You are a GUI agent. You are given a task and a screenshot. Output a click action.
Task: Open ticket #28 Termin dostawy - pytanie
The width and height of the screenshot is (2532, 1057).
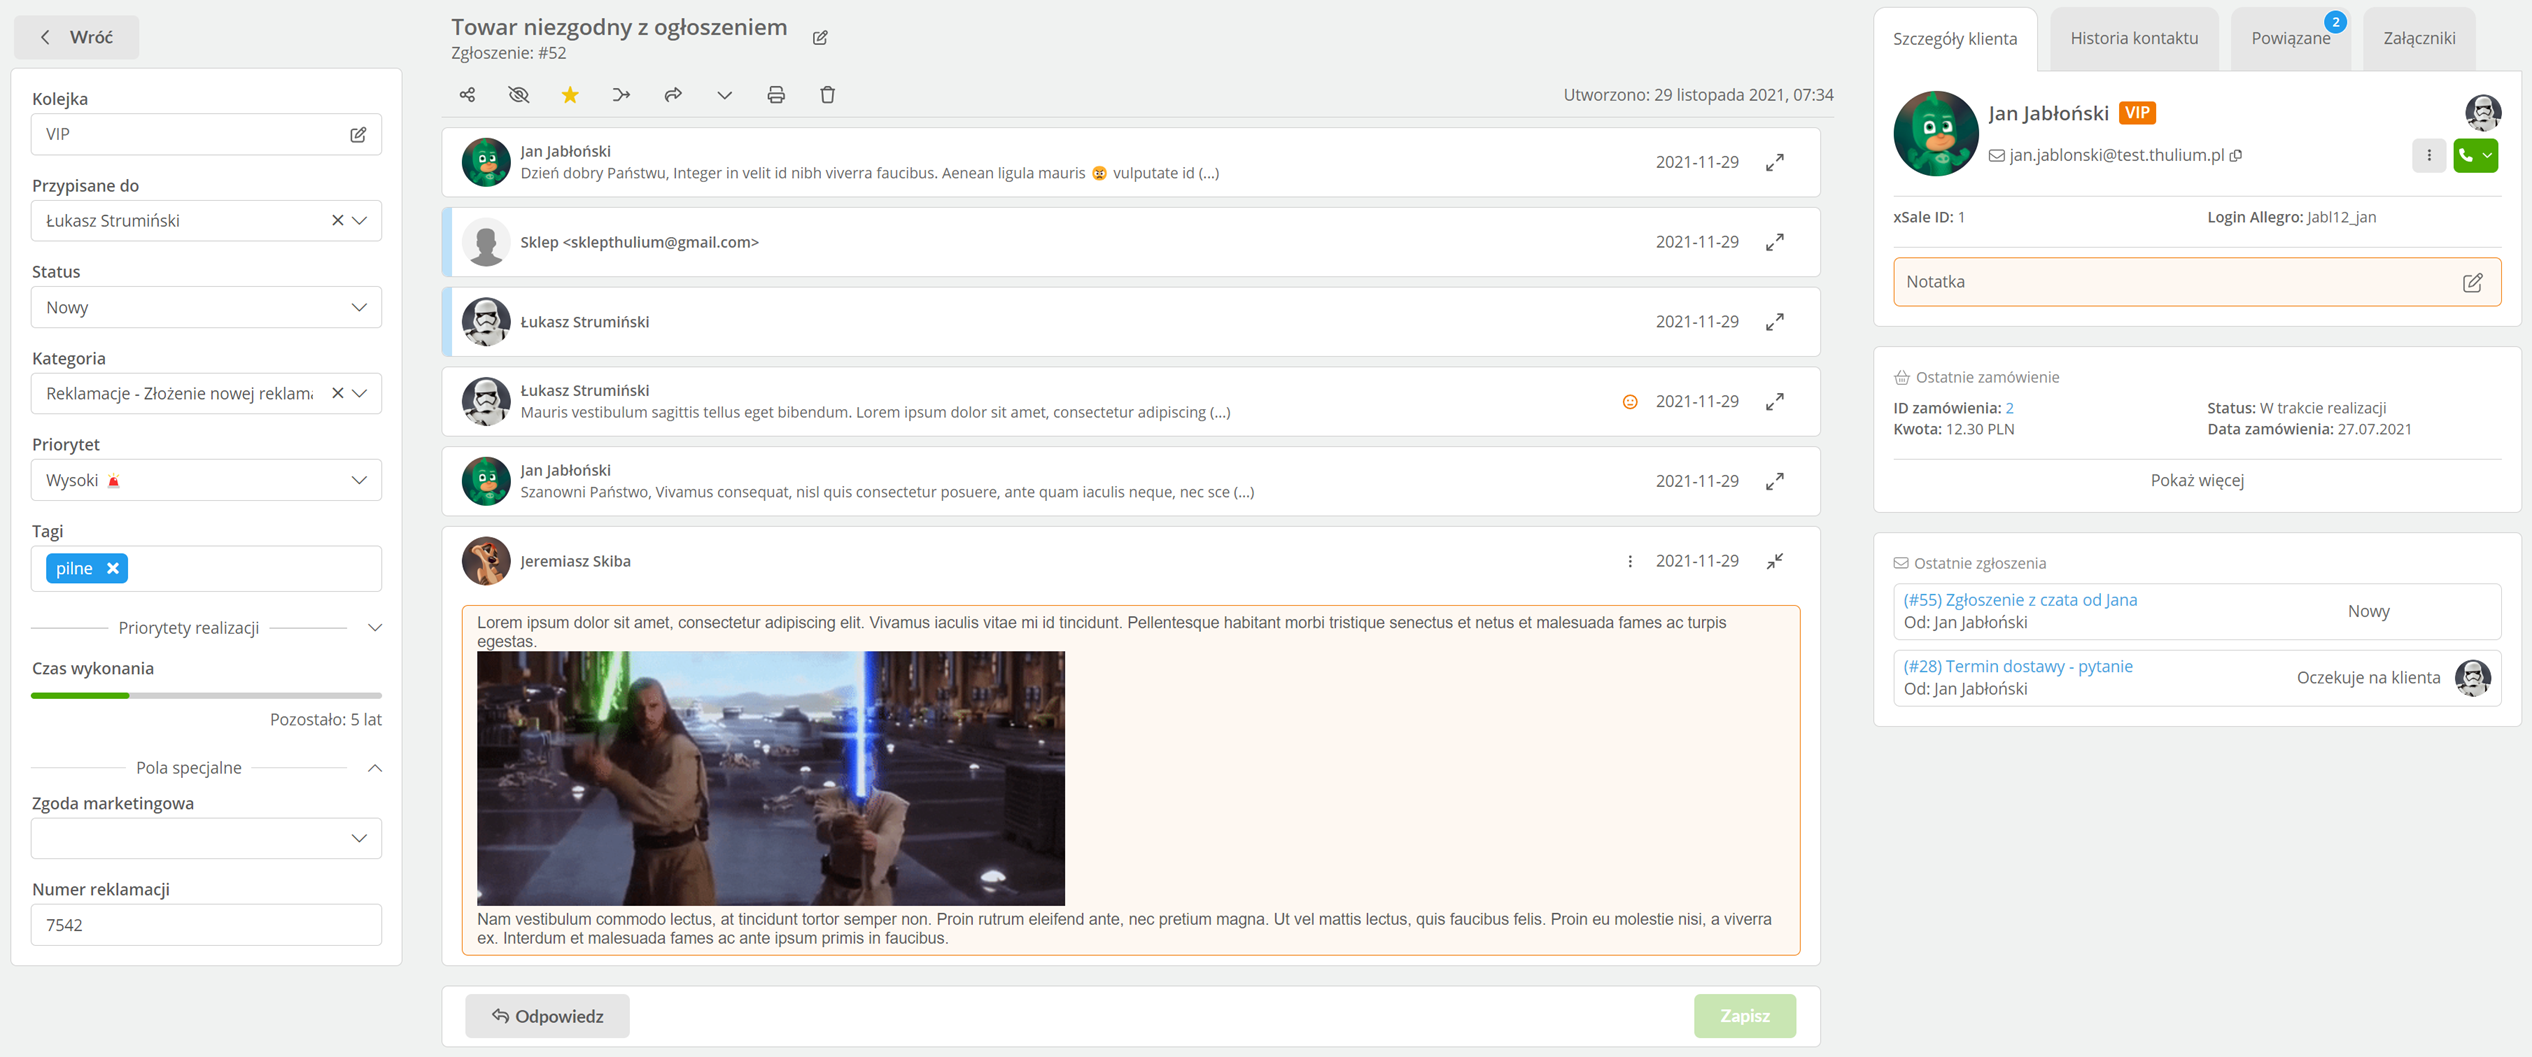pos(2017,666)
